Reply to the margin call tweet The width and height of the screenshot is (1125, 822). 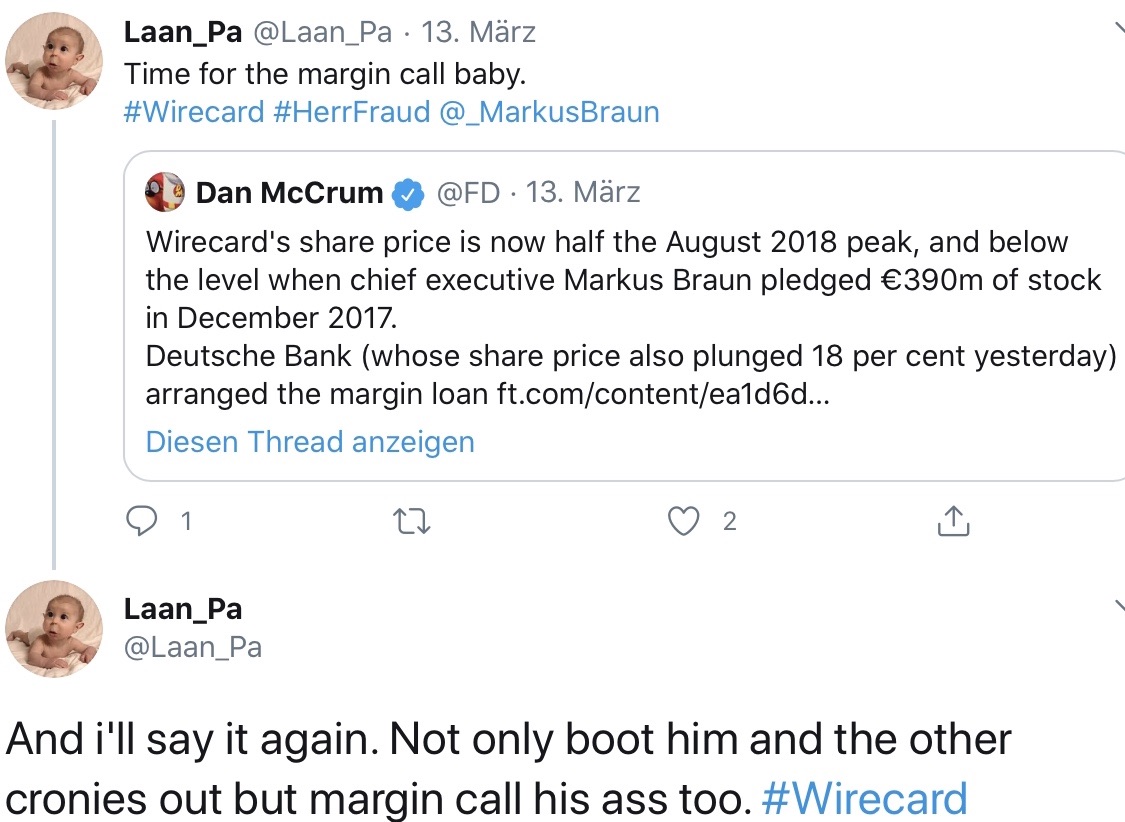(x=146, y=521)
